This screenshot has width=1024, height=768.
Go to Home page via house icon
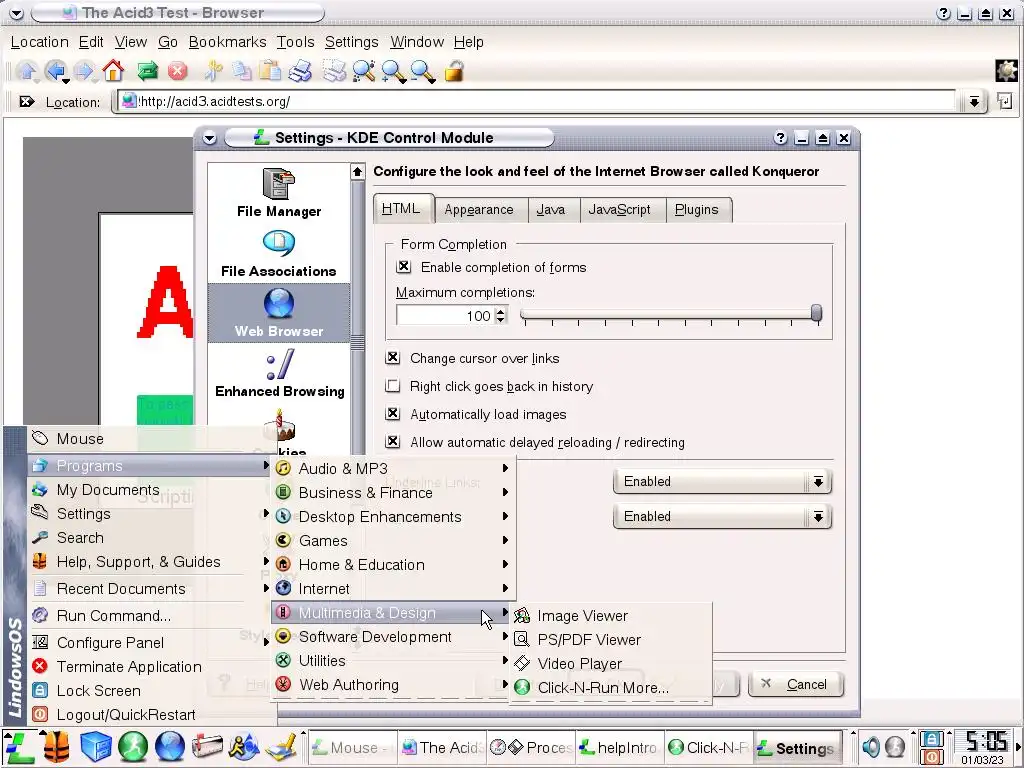coord(114,71)
